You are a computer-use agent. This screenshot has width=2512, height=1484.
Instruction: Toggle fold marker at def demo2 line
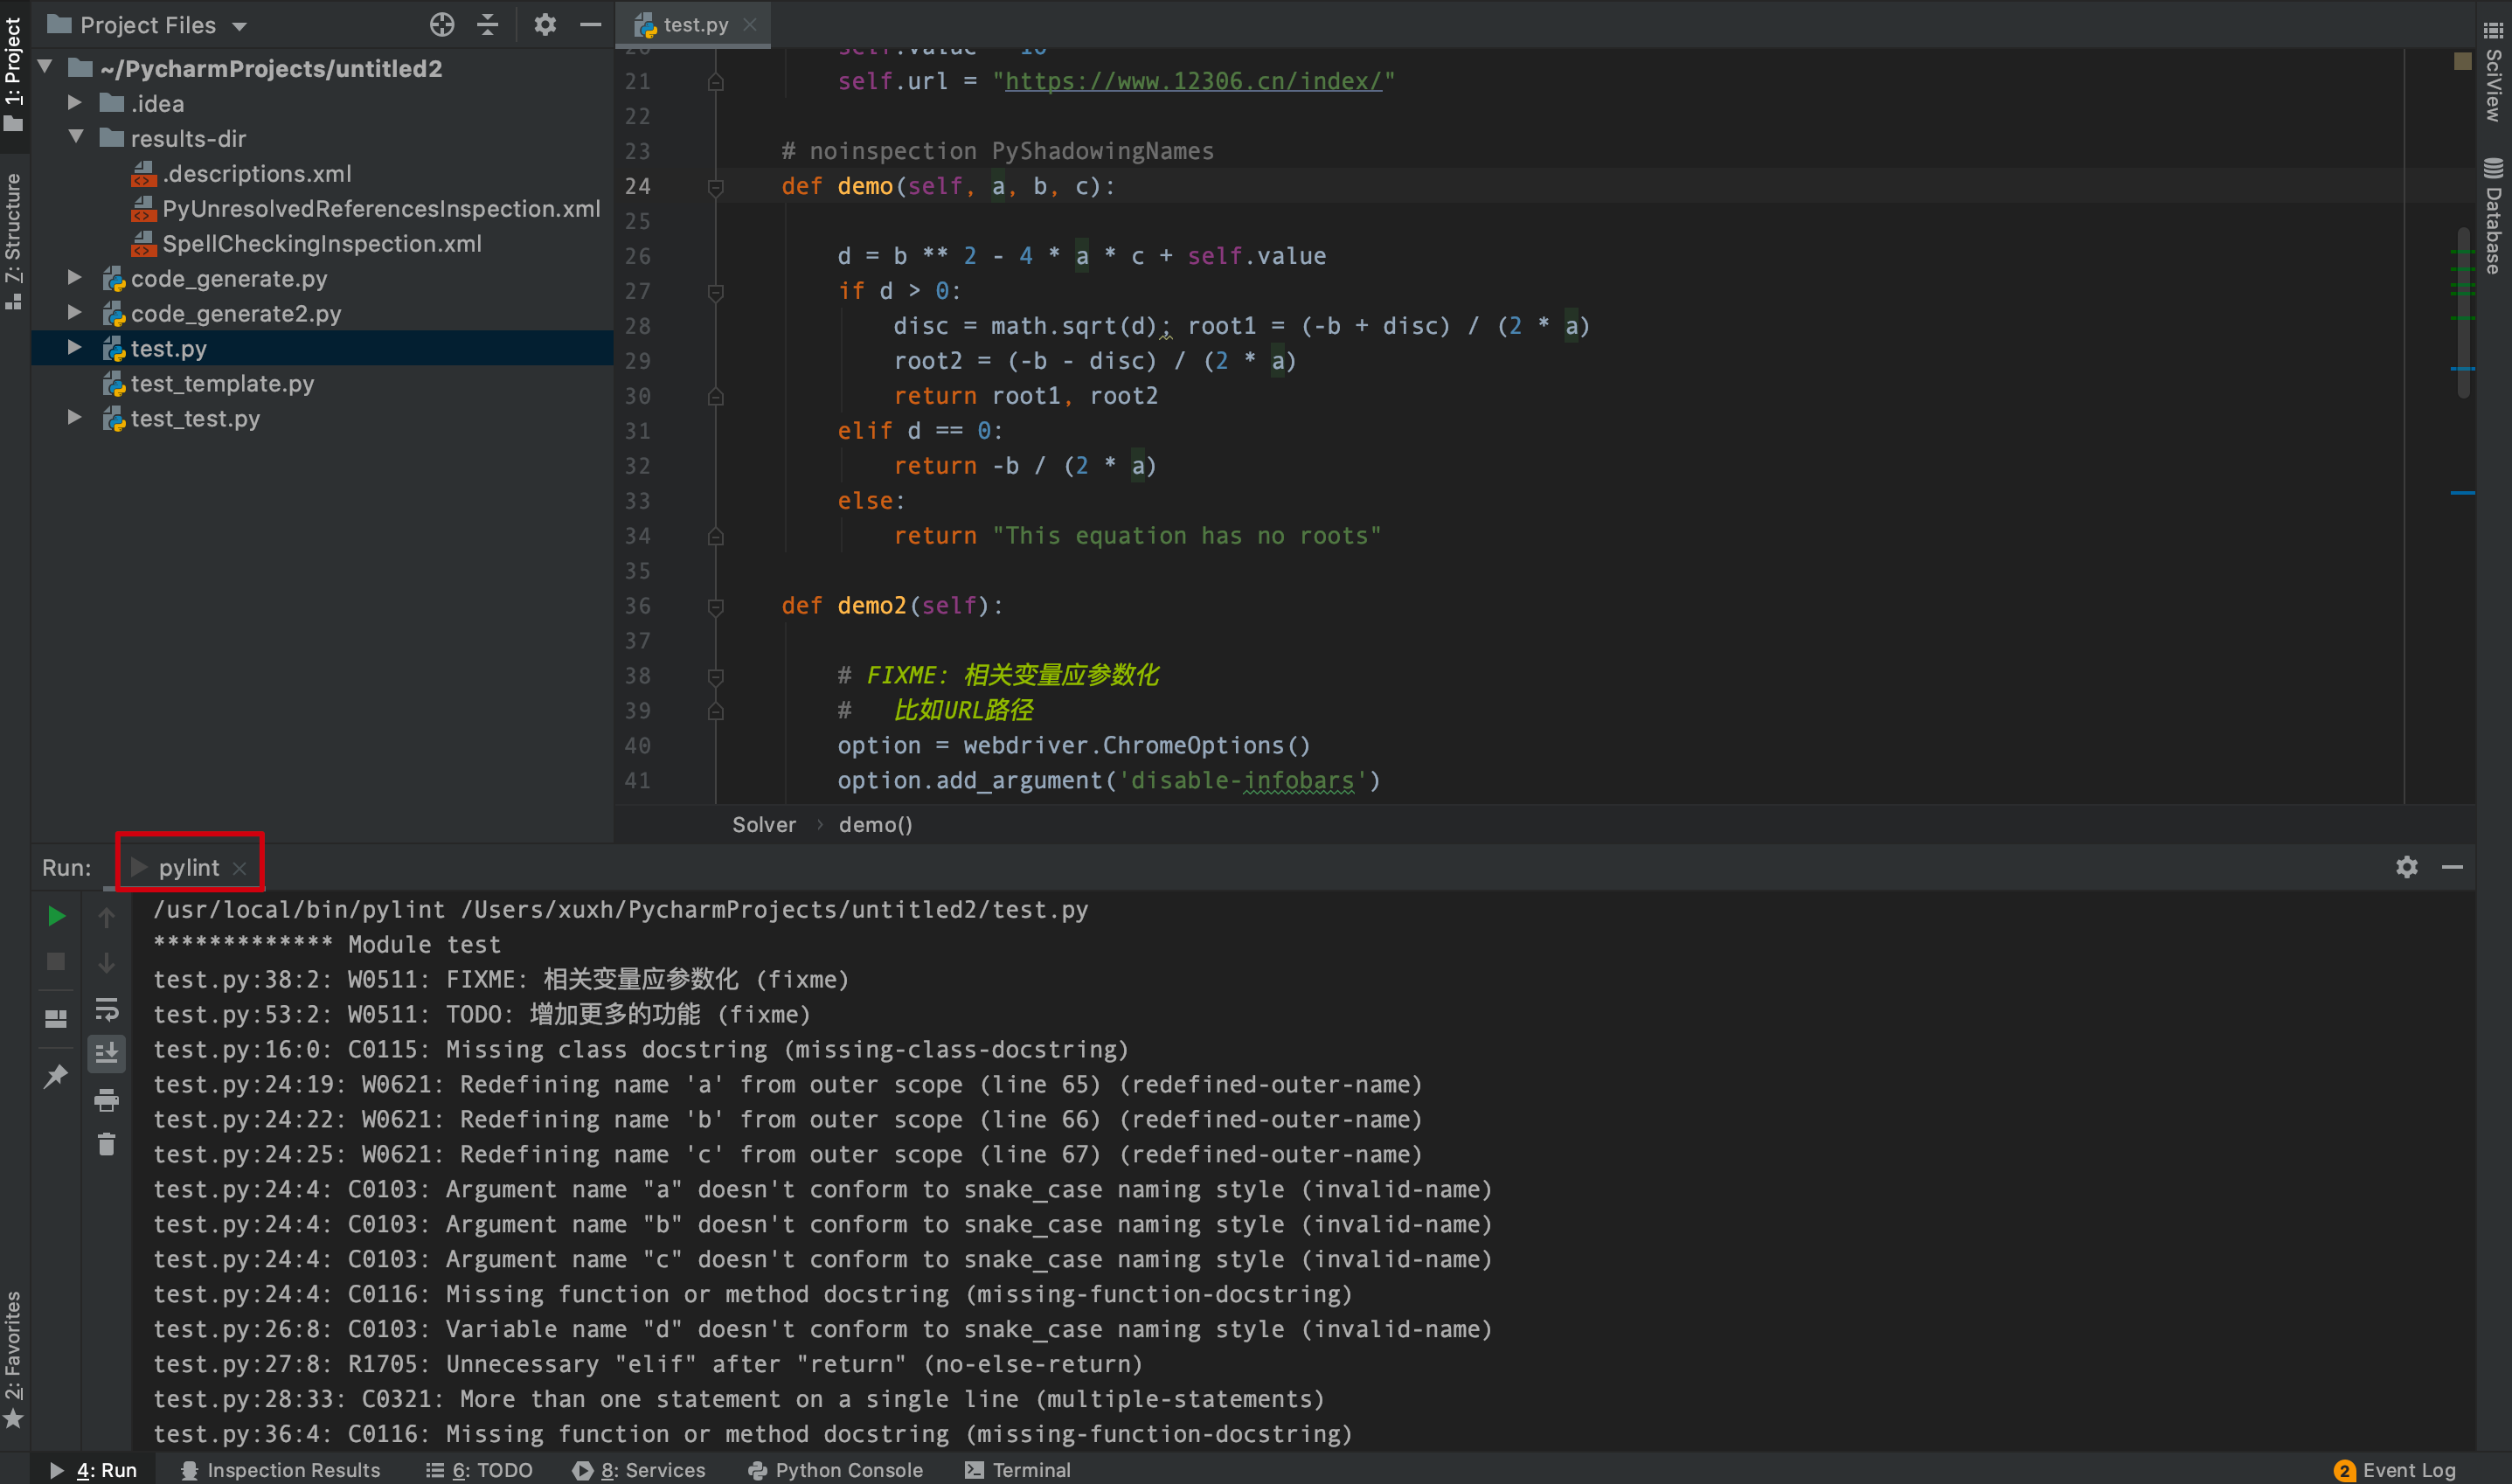[716, 607]
